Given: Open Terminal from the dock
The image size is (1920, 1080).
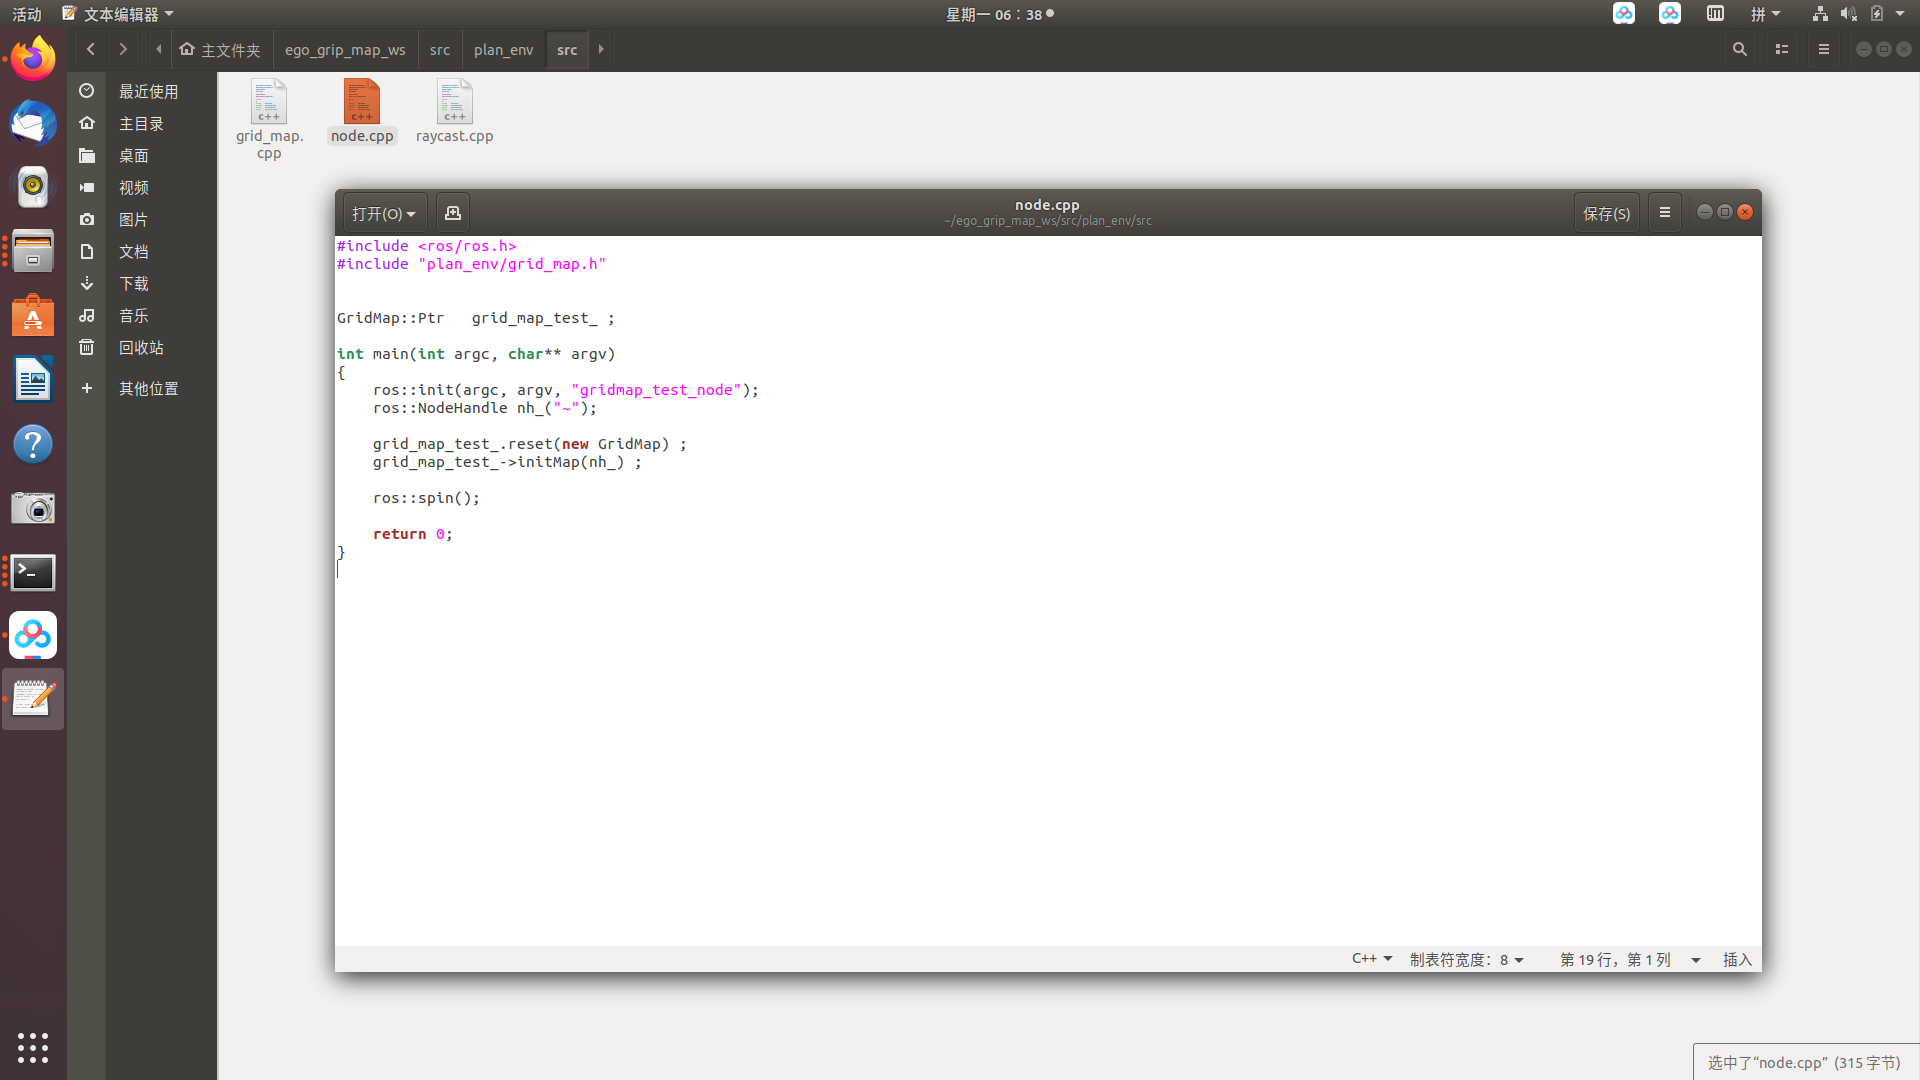Looking at the screenshot, I should click(x=33, y=573).
